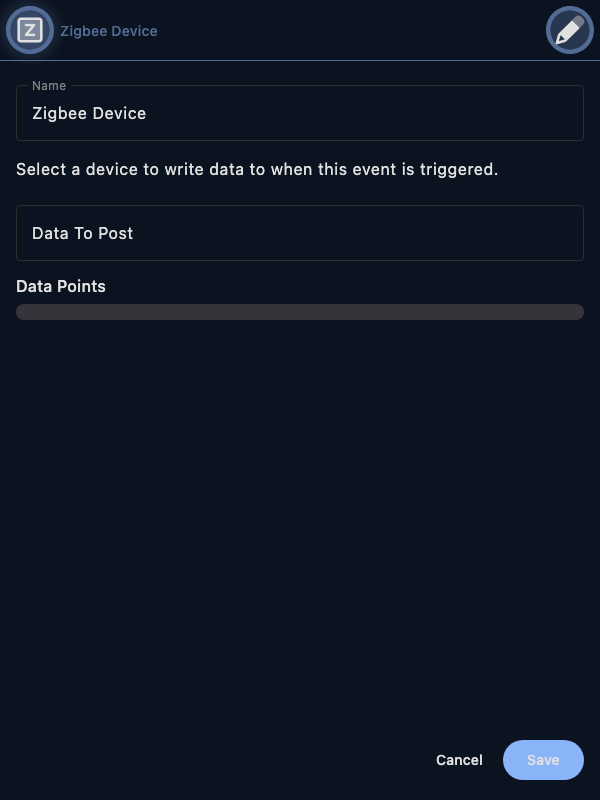Image resolution: width=600 pixels, height=800 pixels.
Task: Click the Data Points loading bar
Action: coord(300,312)
